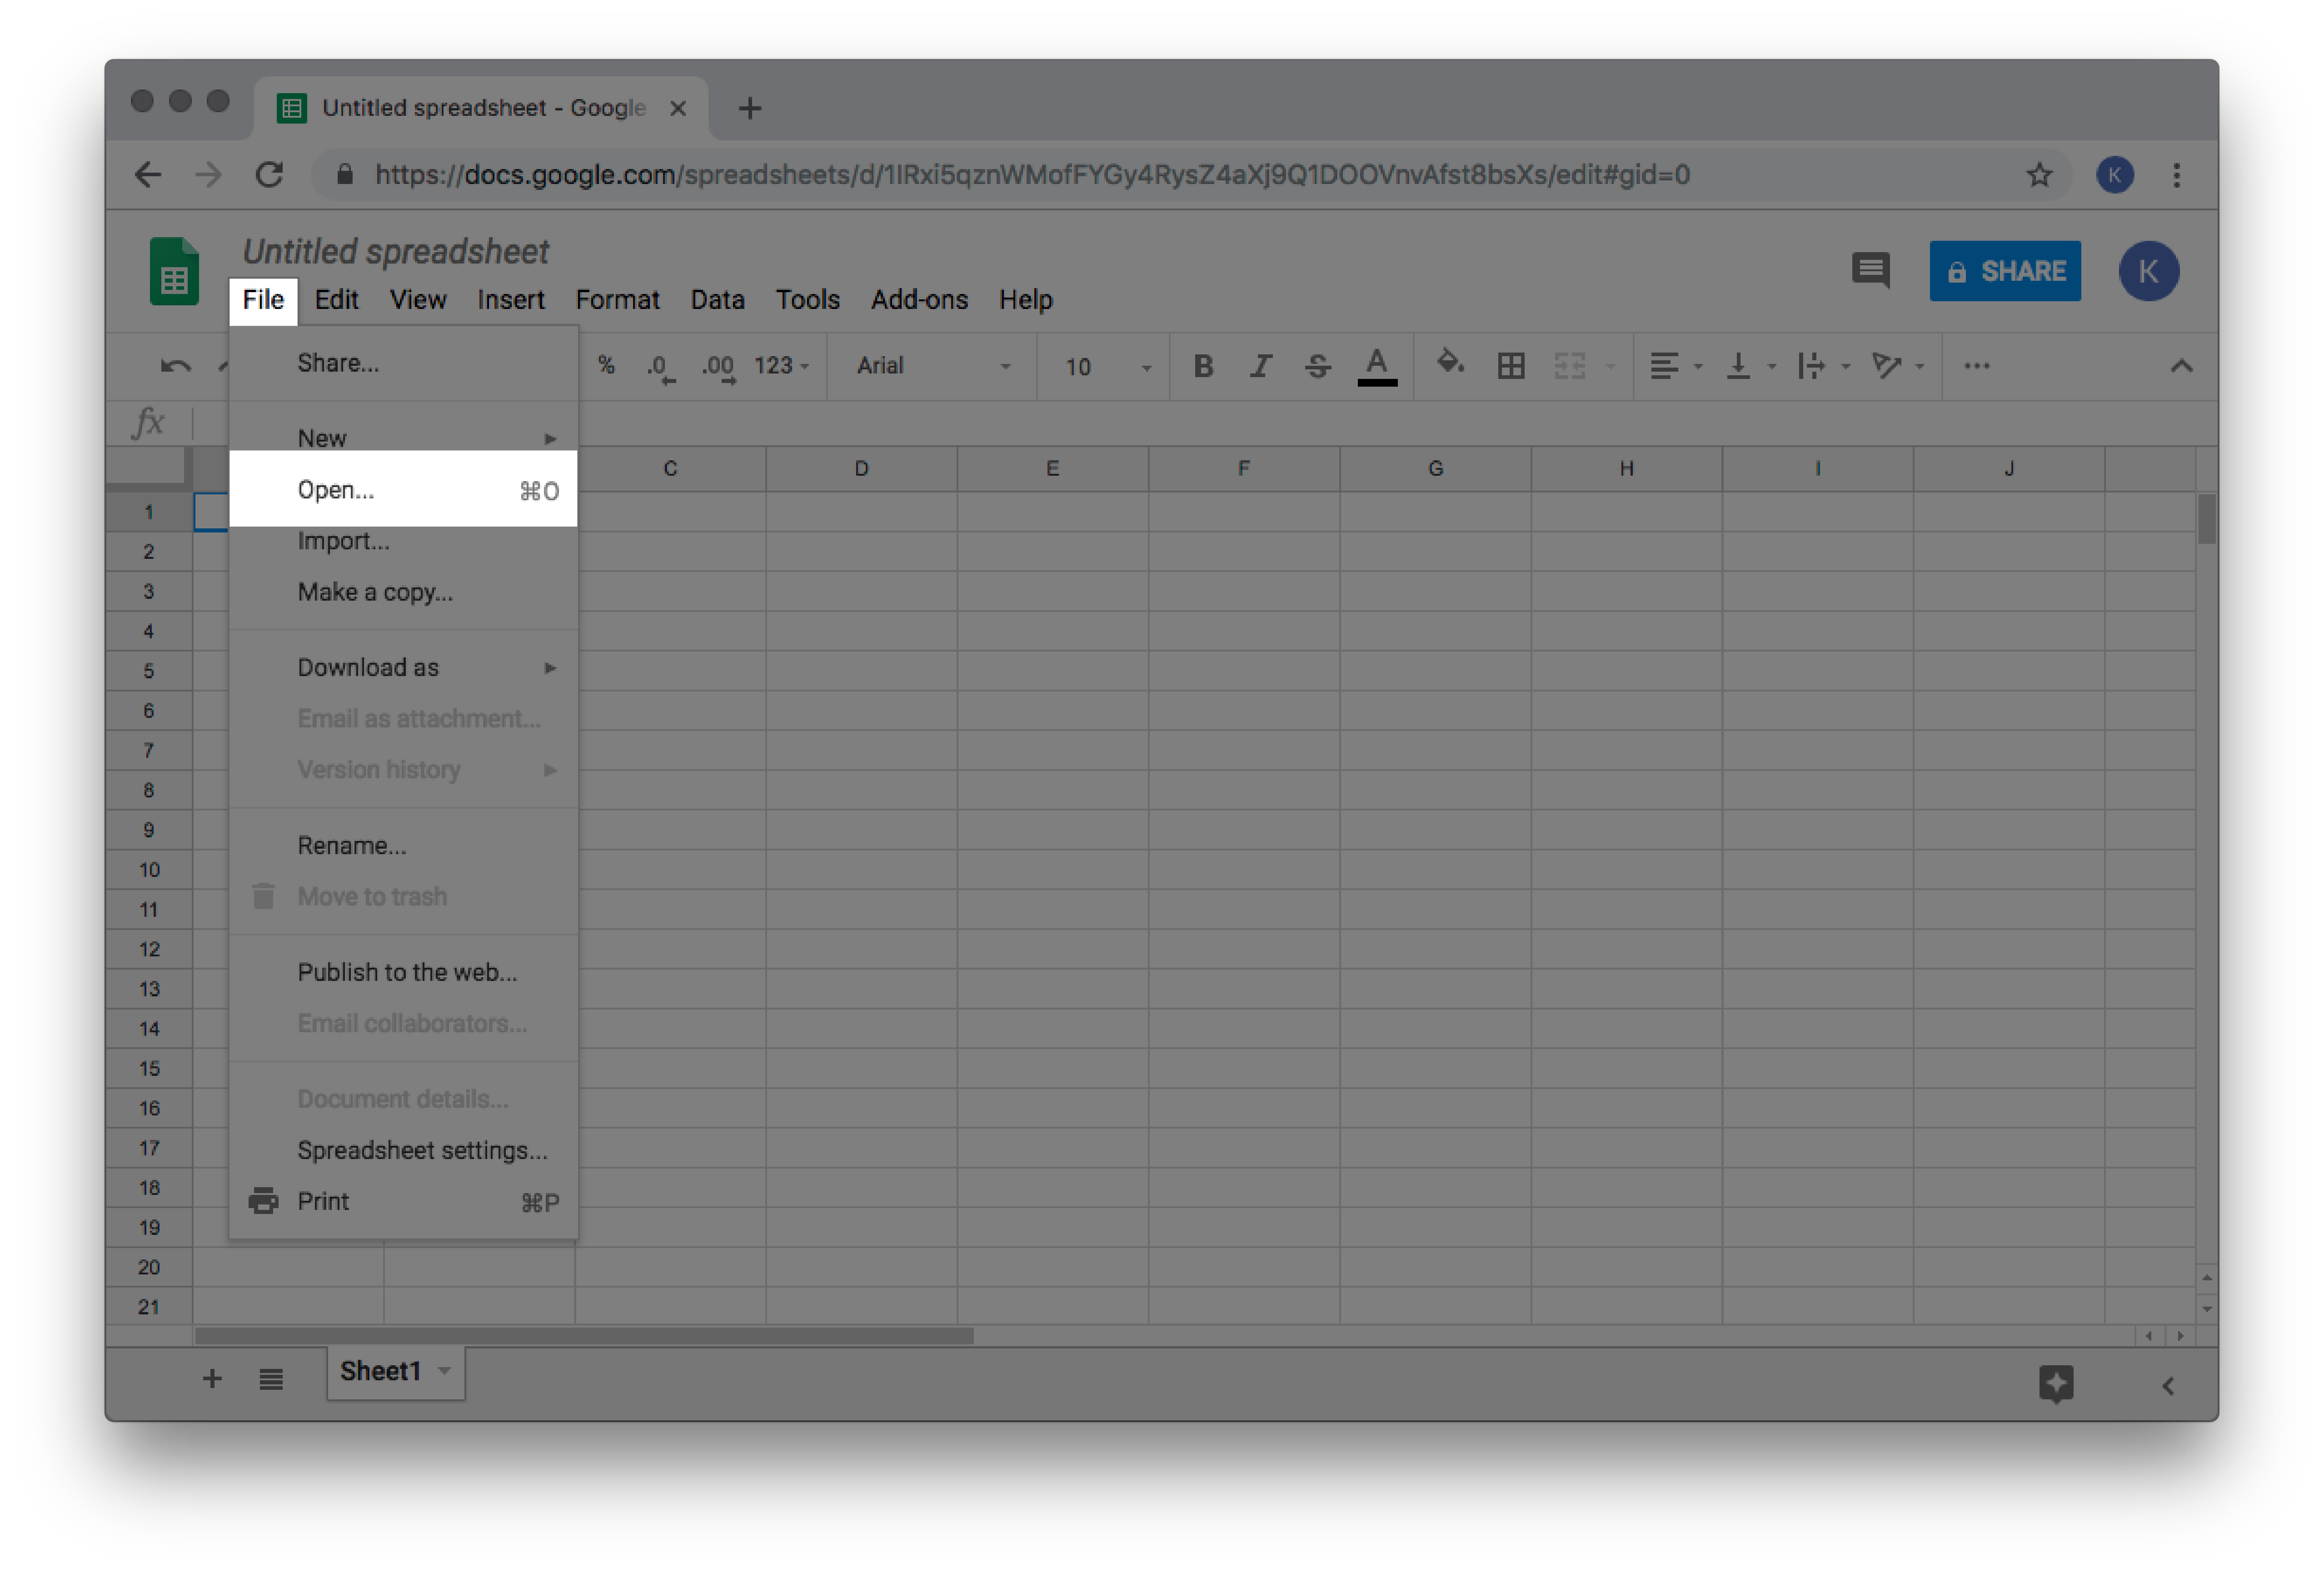Choose Share... from File menu
Image resolution: width=2324 pixels, height=1572 pixels.
coord(403,363)
